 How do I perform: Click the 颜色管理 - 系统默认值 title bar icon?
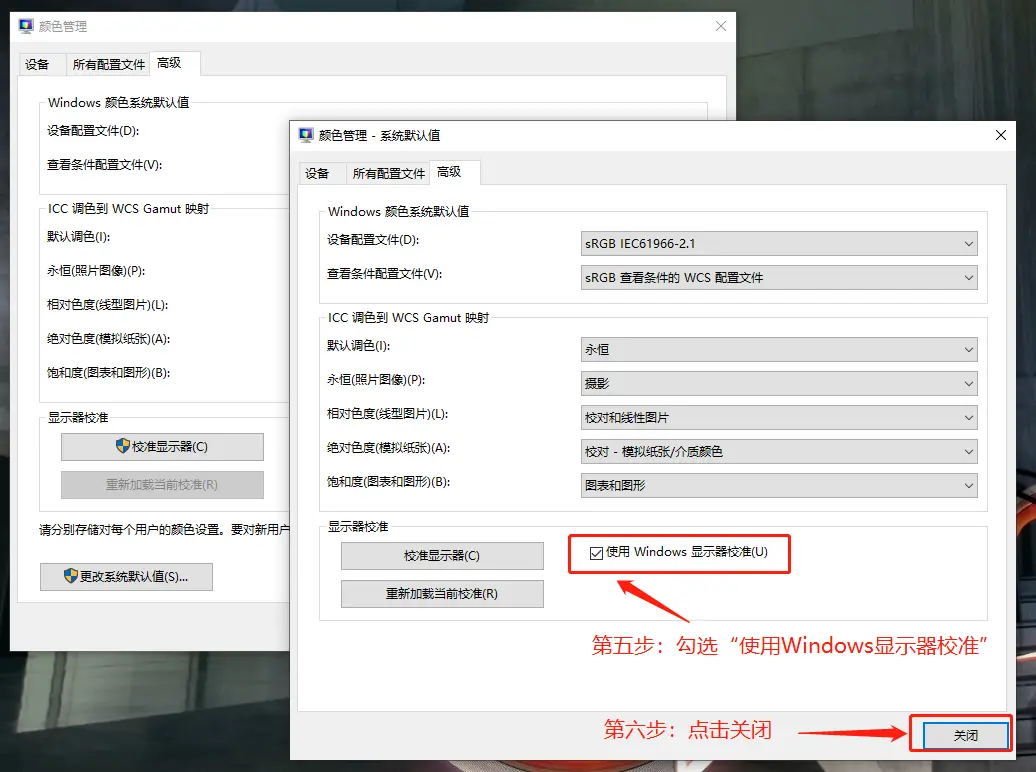306,135
